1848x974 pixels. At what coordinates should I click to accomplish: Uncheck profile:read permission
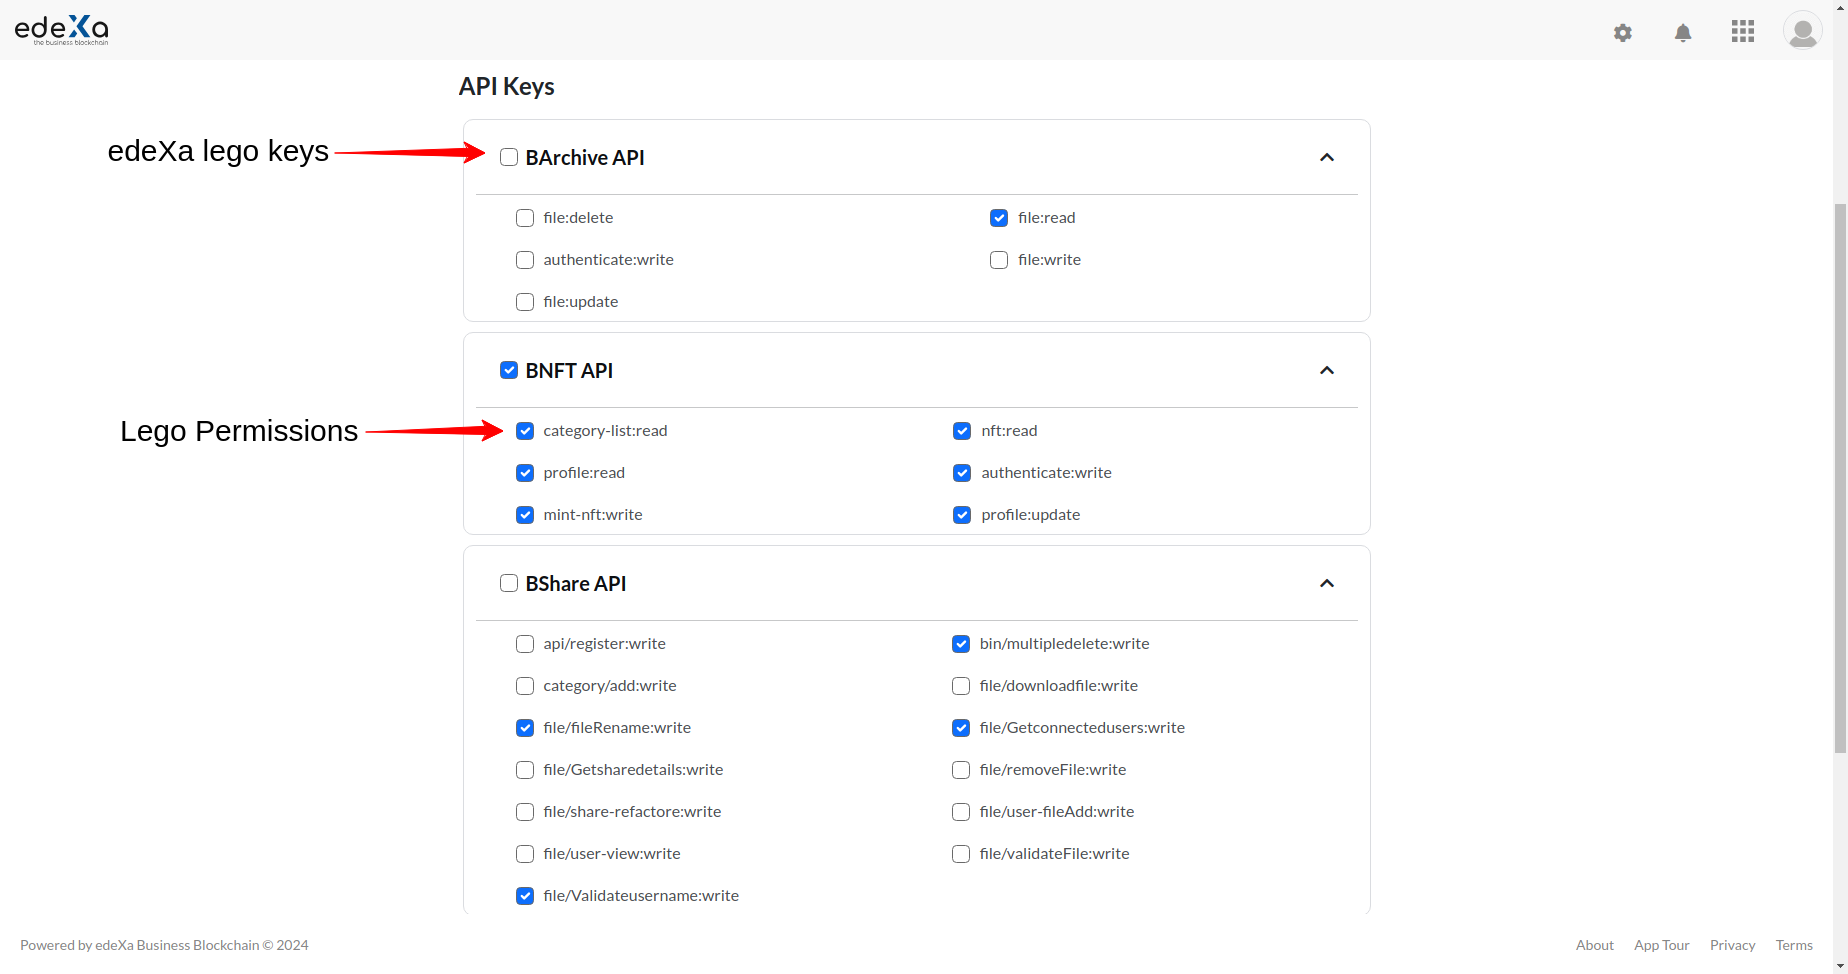(x=525, y=473)
